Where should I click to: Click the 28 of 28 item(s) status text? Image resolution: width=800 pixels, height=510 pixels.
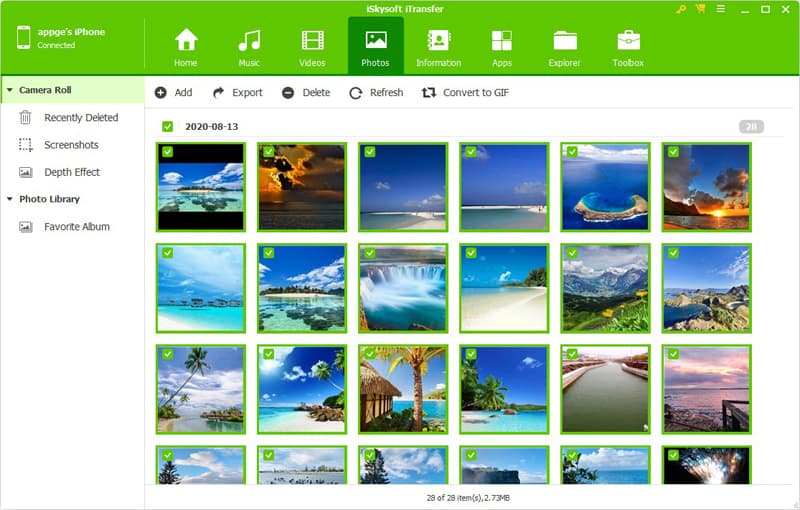[468, 498]
